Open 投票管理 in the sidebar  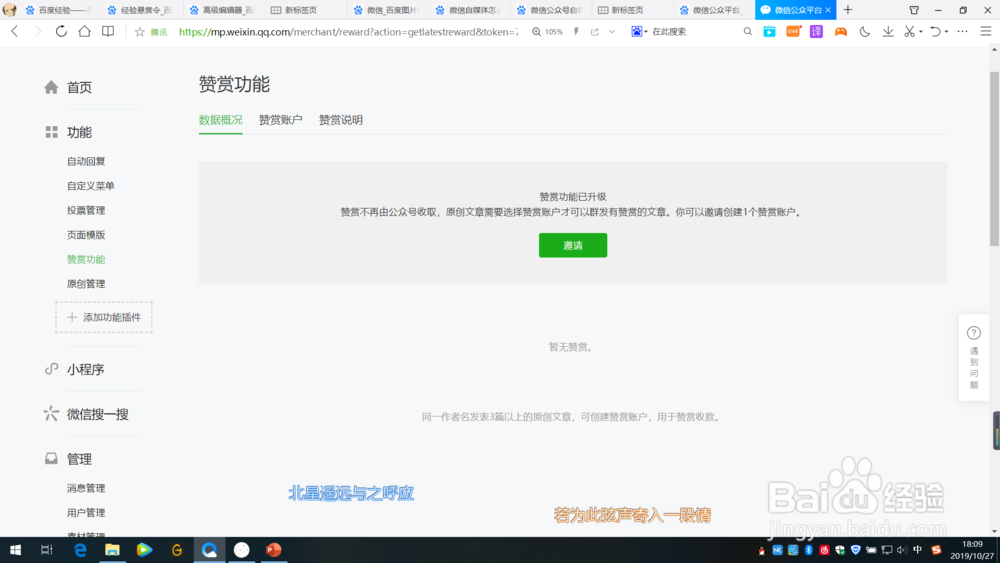click(86, 210)
